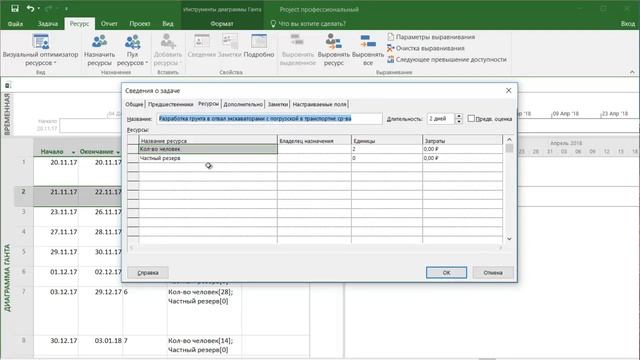Switch to Вид ribbon tab
Viewport: 640px width, 360px height.
(168, 24)
